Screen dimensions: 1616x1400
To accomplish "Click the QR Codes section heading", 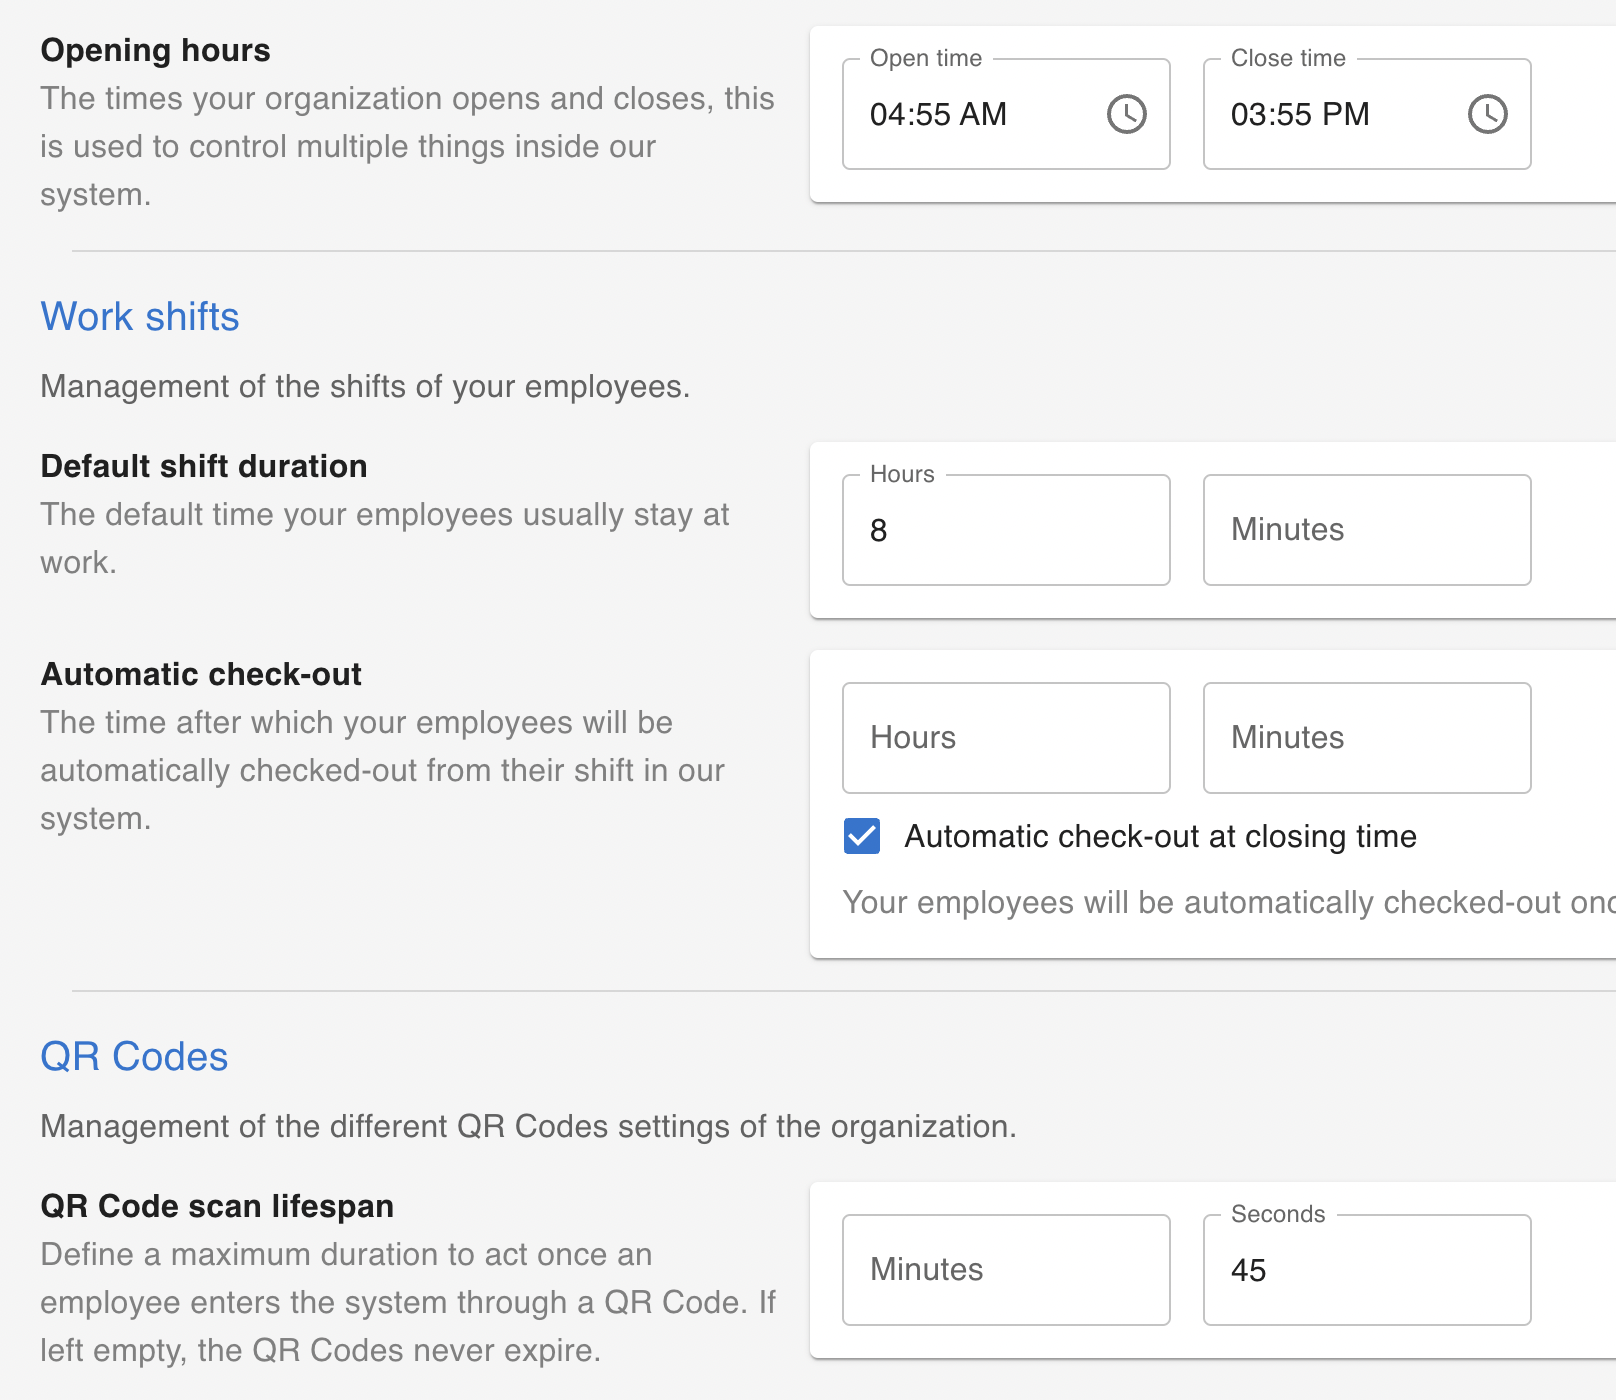I will [x=134, y=1057].
